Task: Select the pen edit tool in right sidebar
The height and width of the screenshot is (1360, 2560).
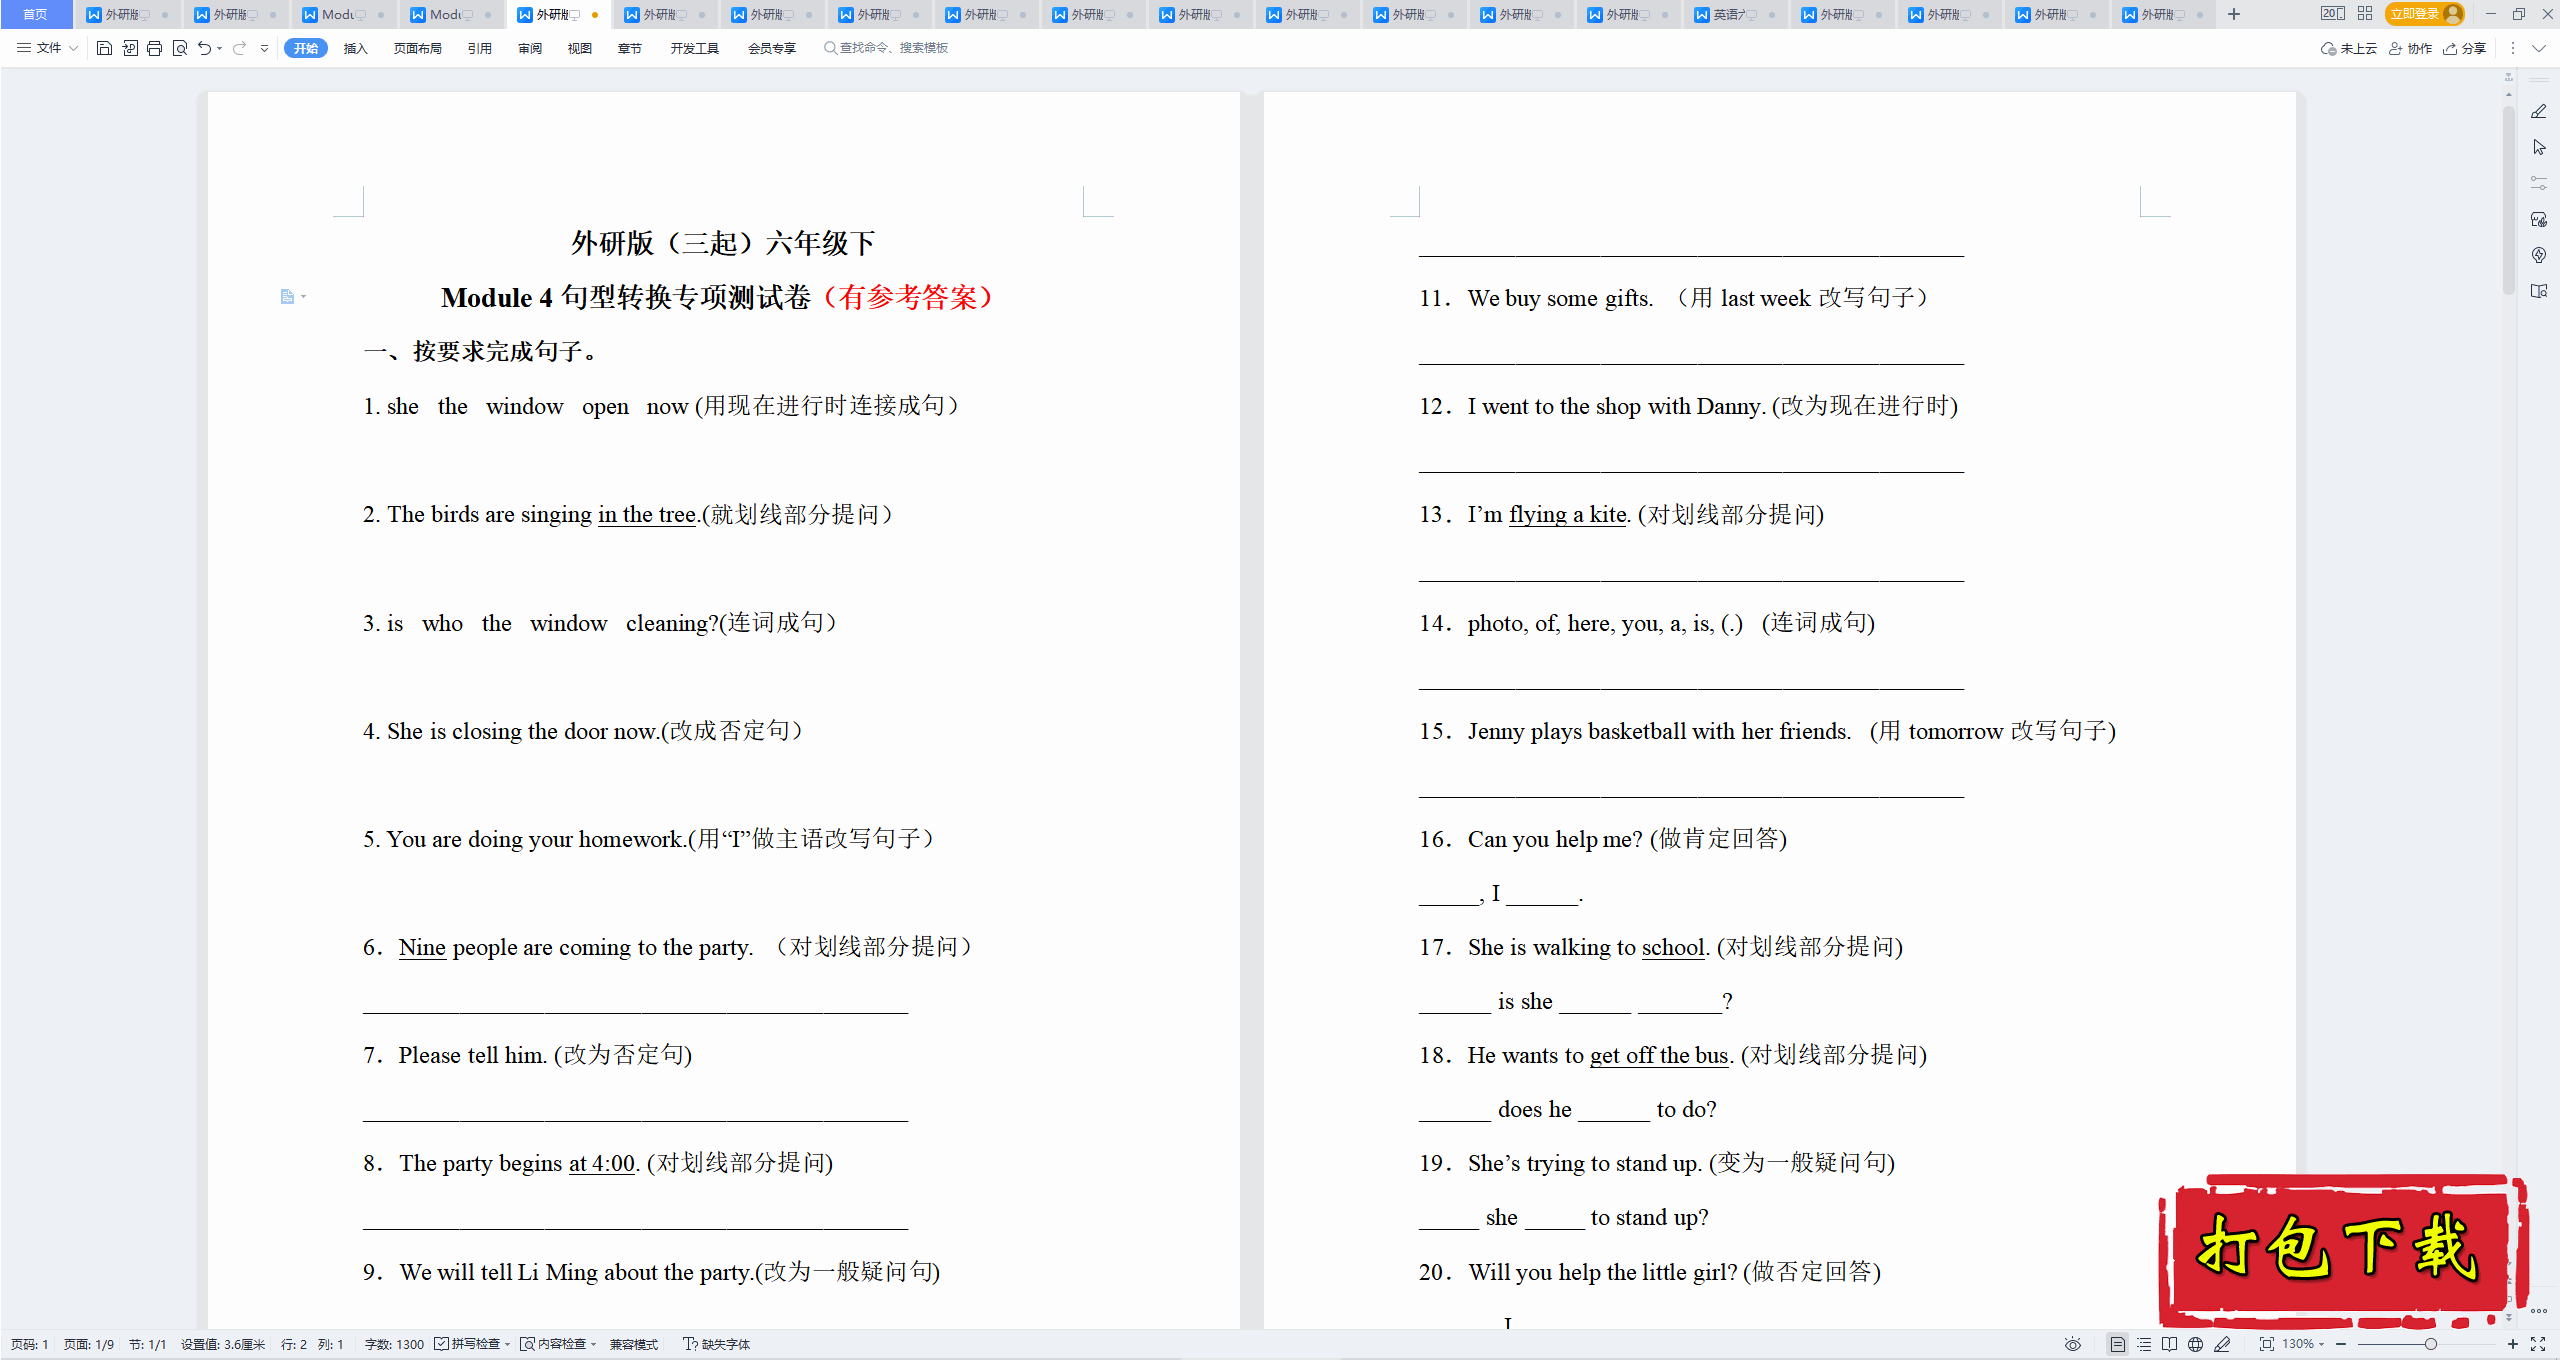Action: [x=2539, y=111]
